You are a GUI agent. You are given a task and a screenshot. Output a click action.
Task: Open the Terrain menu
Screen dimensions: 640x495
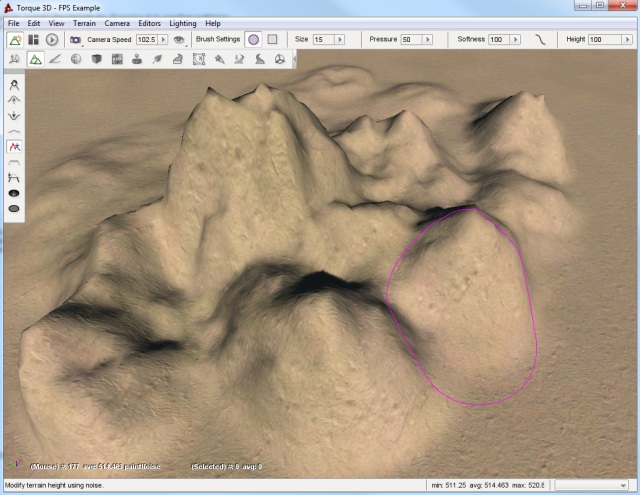coord(83,22)
